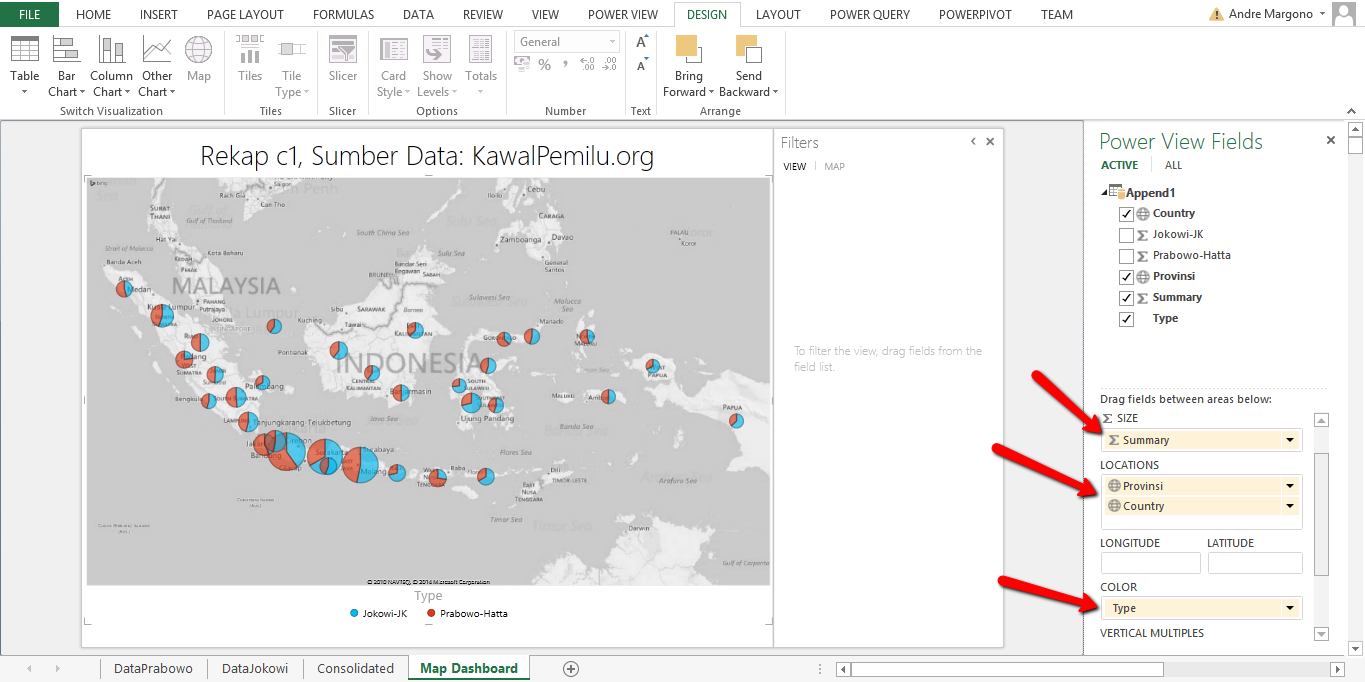Open the Type color field dropdown
Viewport: 1365px width, 682px height.
pos(1290,609)
